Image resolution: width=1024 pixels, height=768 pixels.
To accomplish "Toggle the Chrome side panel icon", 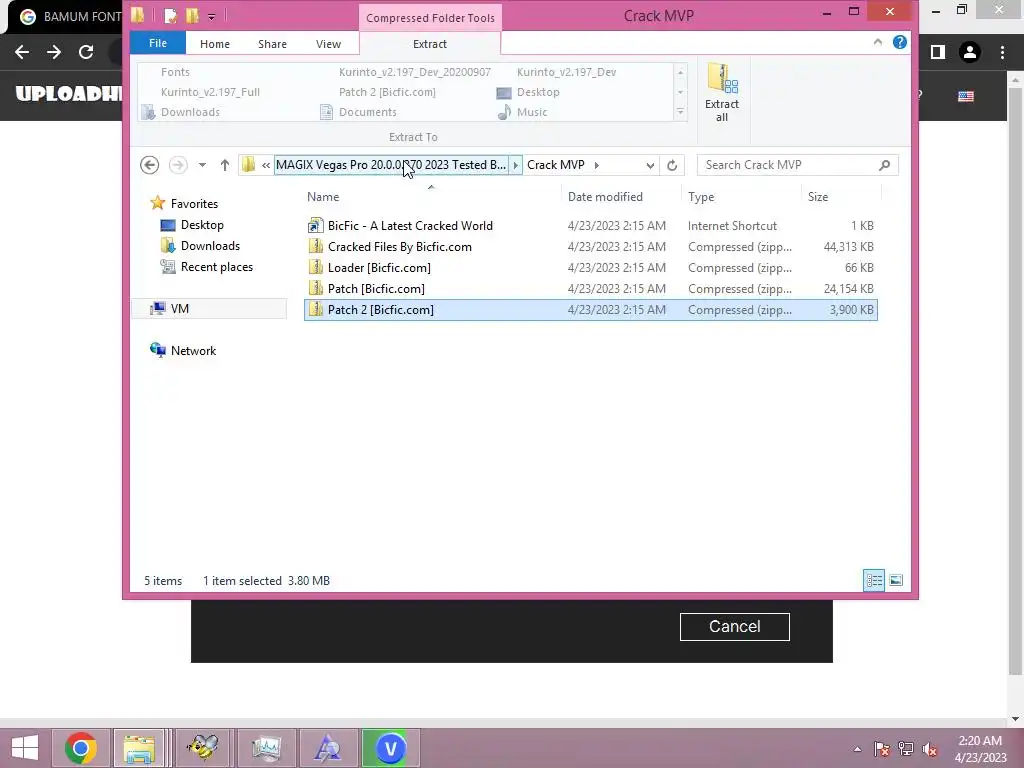I will 938,52.
